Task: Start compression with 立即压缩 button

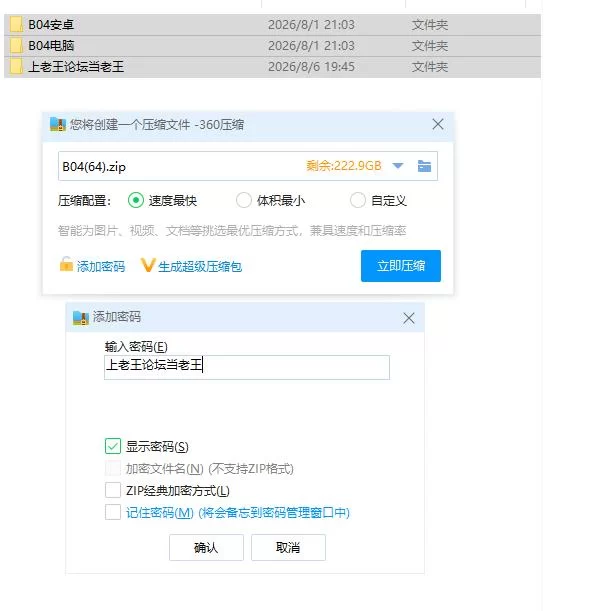Action: point(401,266)
